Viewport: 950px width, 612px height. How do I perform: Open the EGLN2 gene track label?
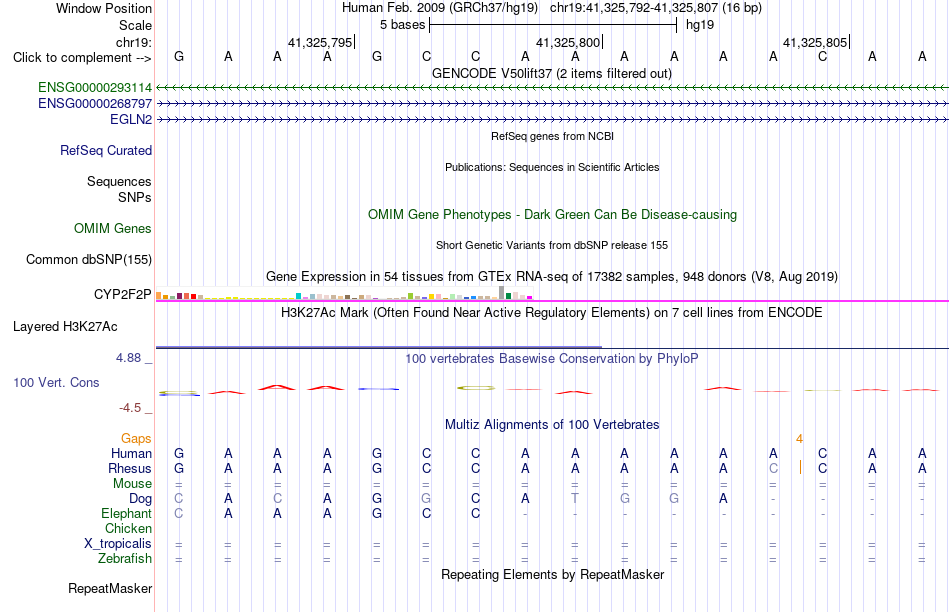click(x=131, y=119)
